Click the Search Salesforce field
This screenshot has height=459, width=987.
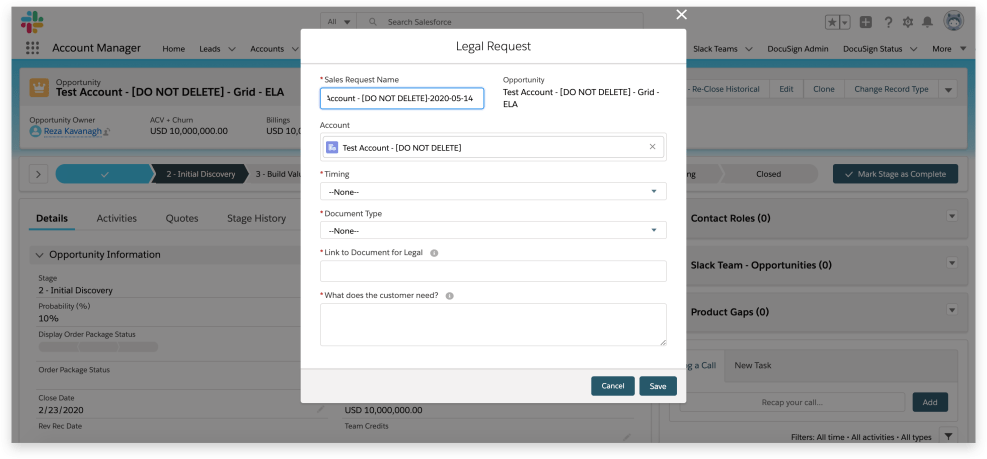[500, 22]
